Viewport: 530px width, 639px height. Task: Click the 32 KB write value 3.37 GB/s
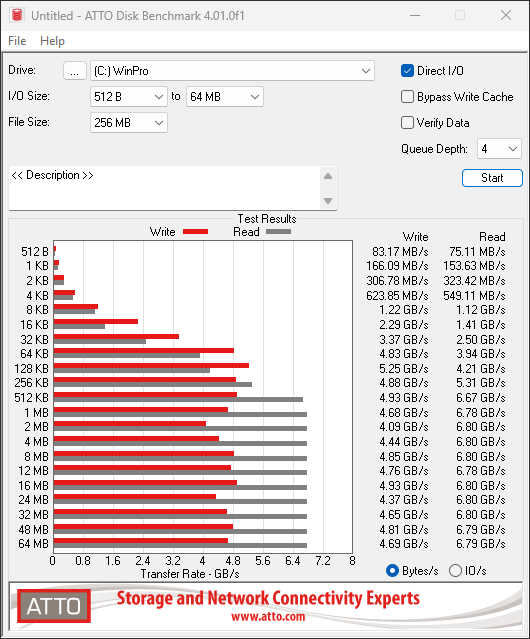pyautogui.click(x=404, y=340)
